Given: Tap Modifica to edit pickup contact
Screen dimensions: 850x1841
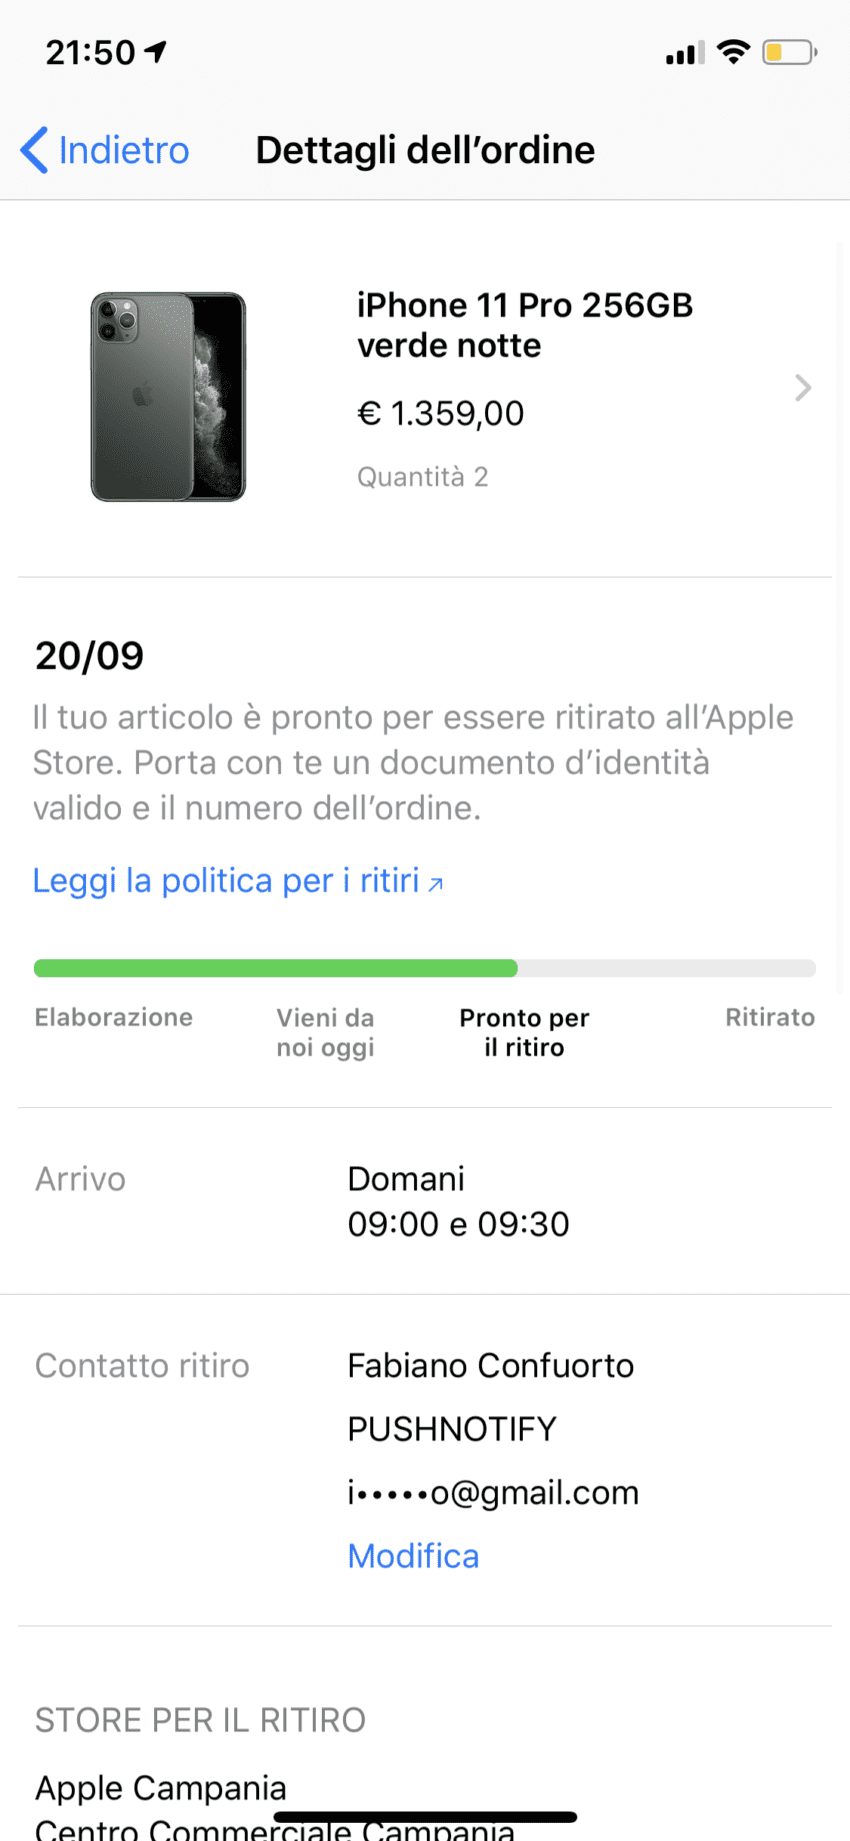Looking at the screenshot, I should tap(413, 1556).
